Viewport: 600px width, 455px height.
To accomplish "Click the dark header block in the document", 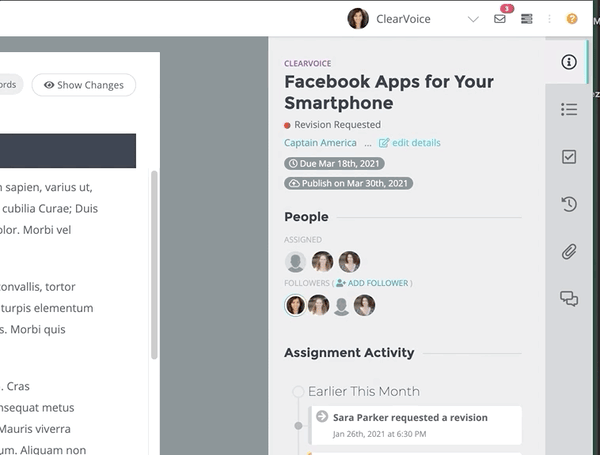I will 68,150.
